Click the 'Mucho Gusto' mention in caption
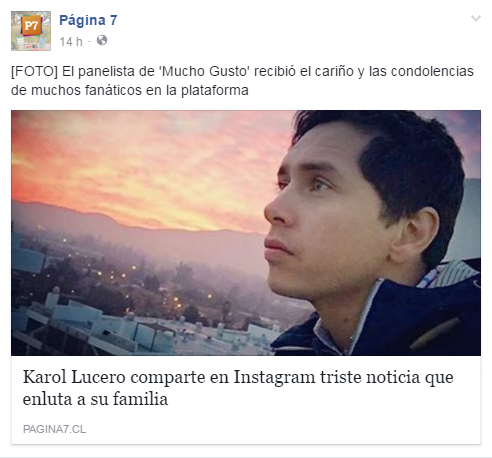The height and width of the screenshot is (458, 492). point(206,72)
